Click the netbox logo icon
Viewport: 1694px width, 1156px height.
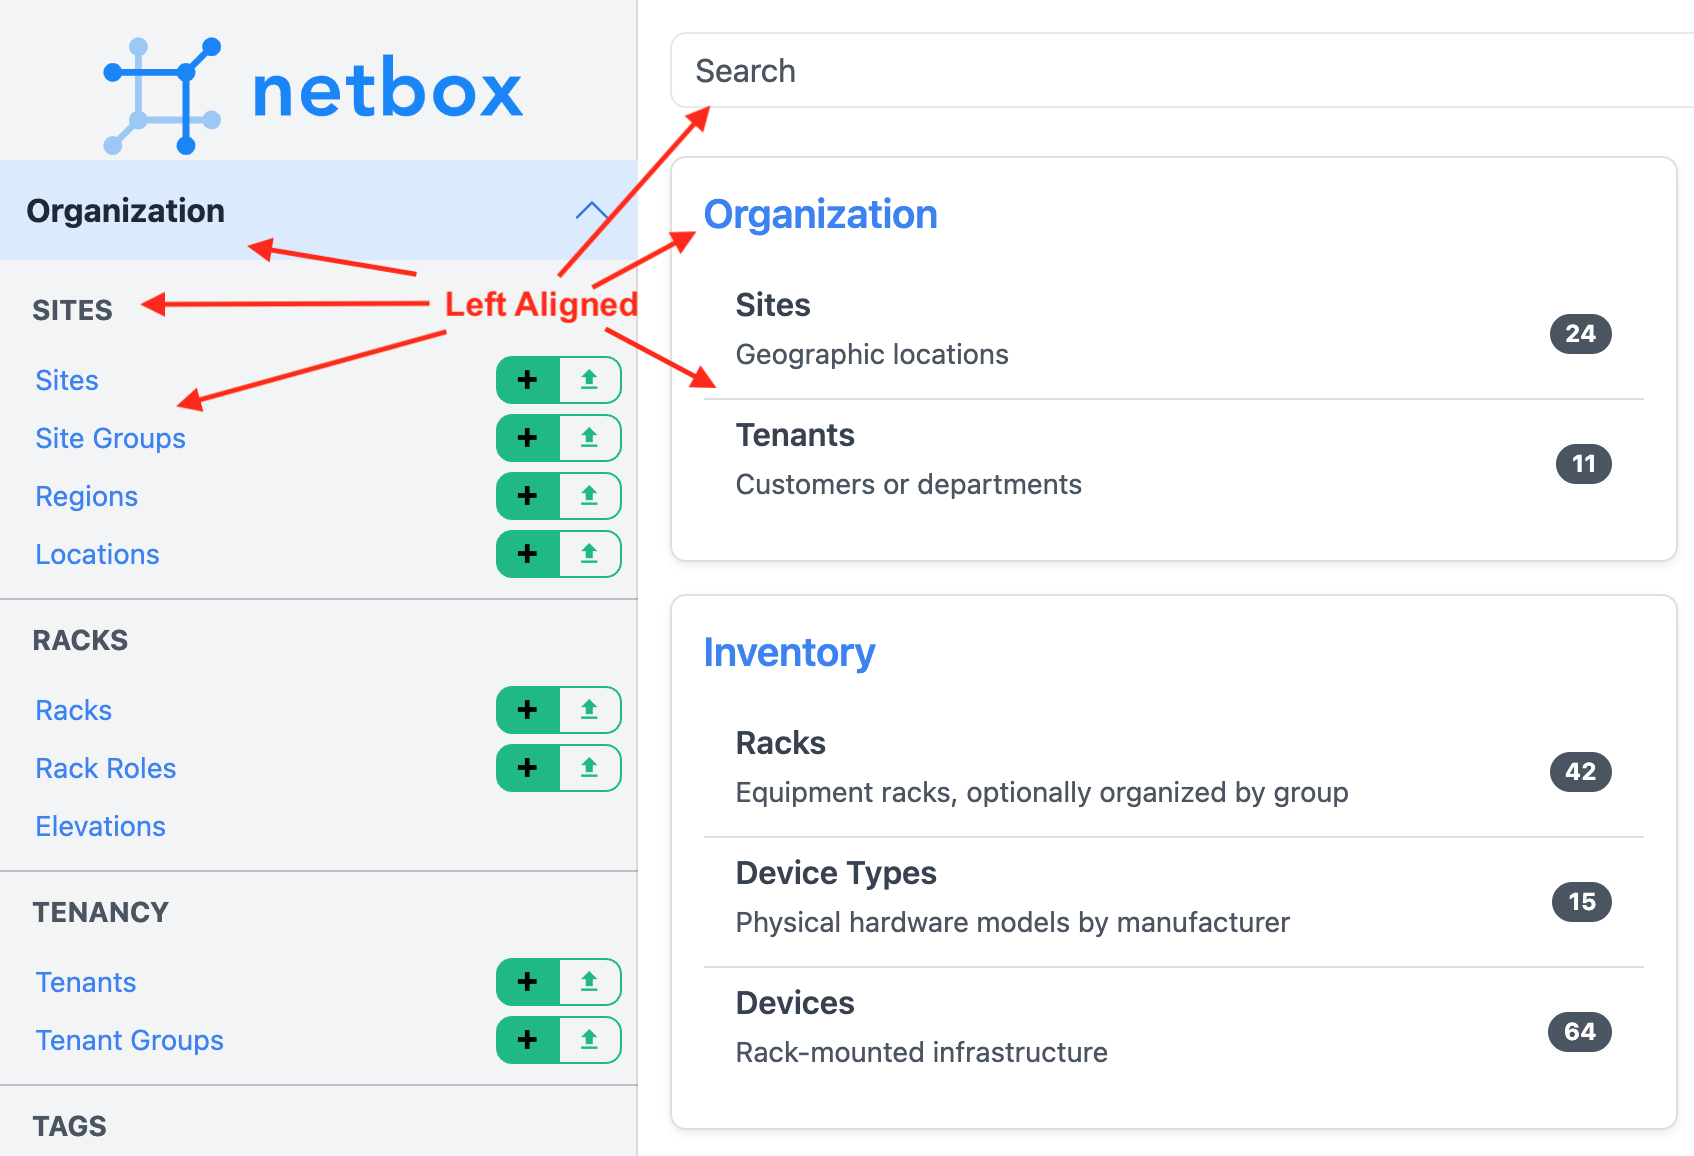click(x=162, y=96)
